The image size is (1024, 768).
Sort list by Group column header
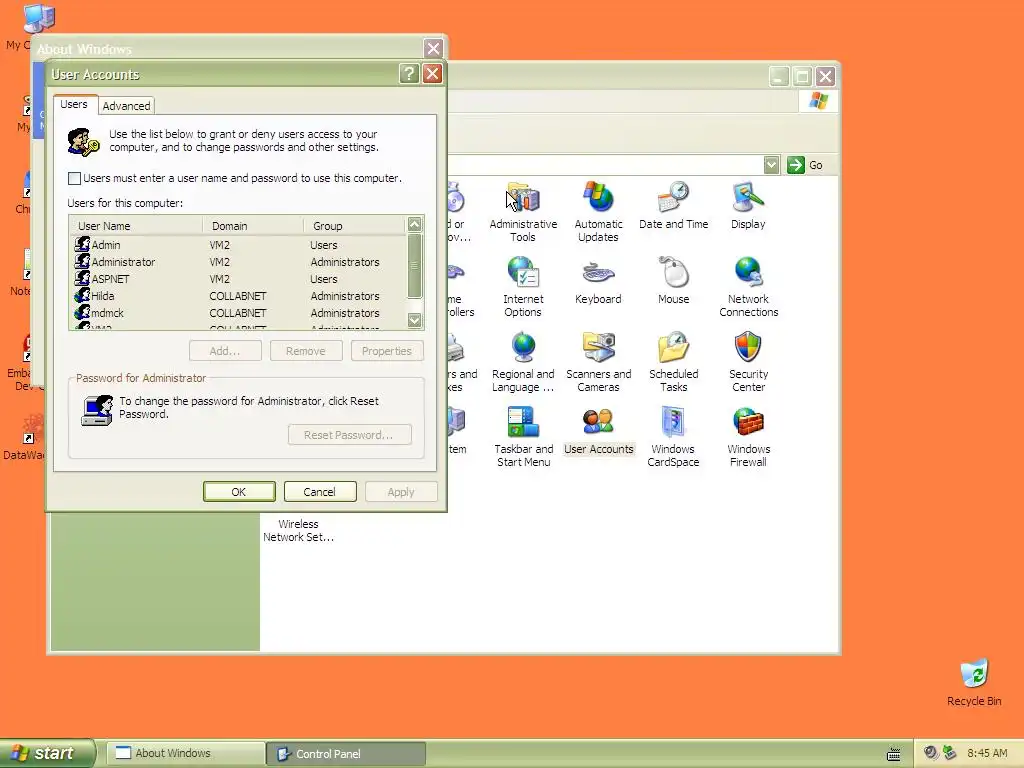354,226
